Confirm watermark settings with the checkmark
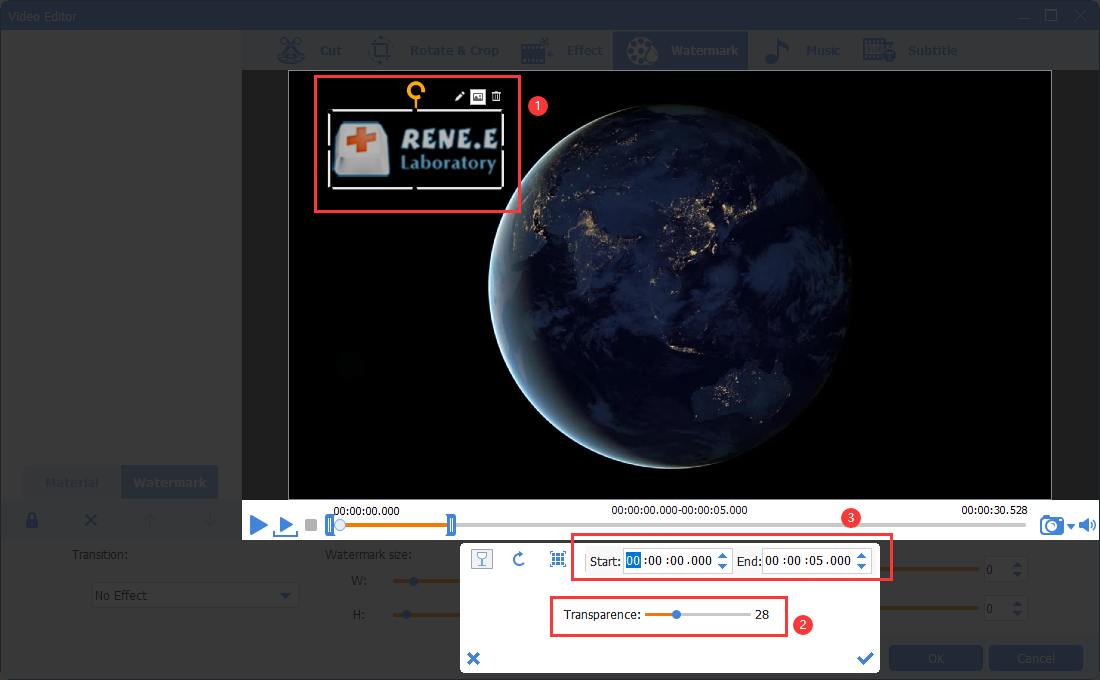This screenshot has height=680, width=1100. pyautogui.click(x=865, y=658)
